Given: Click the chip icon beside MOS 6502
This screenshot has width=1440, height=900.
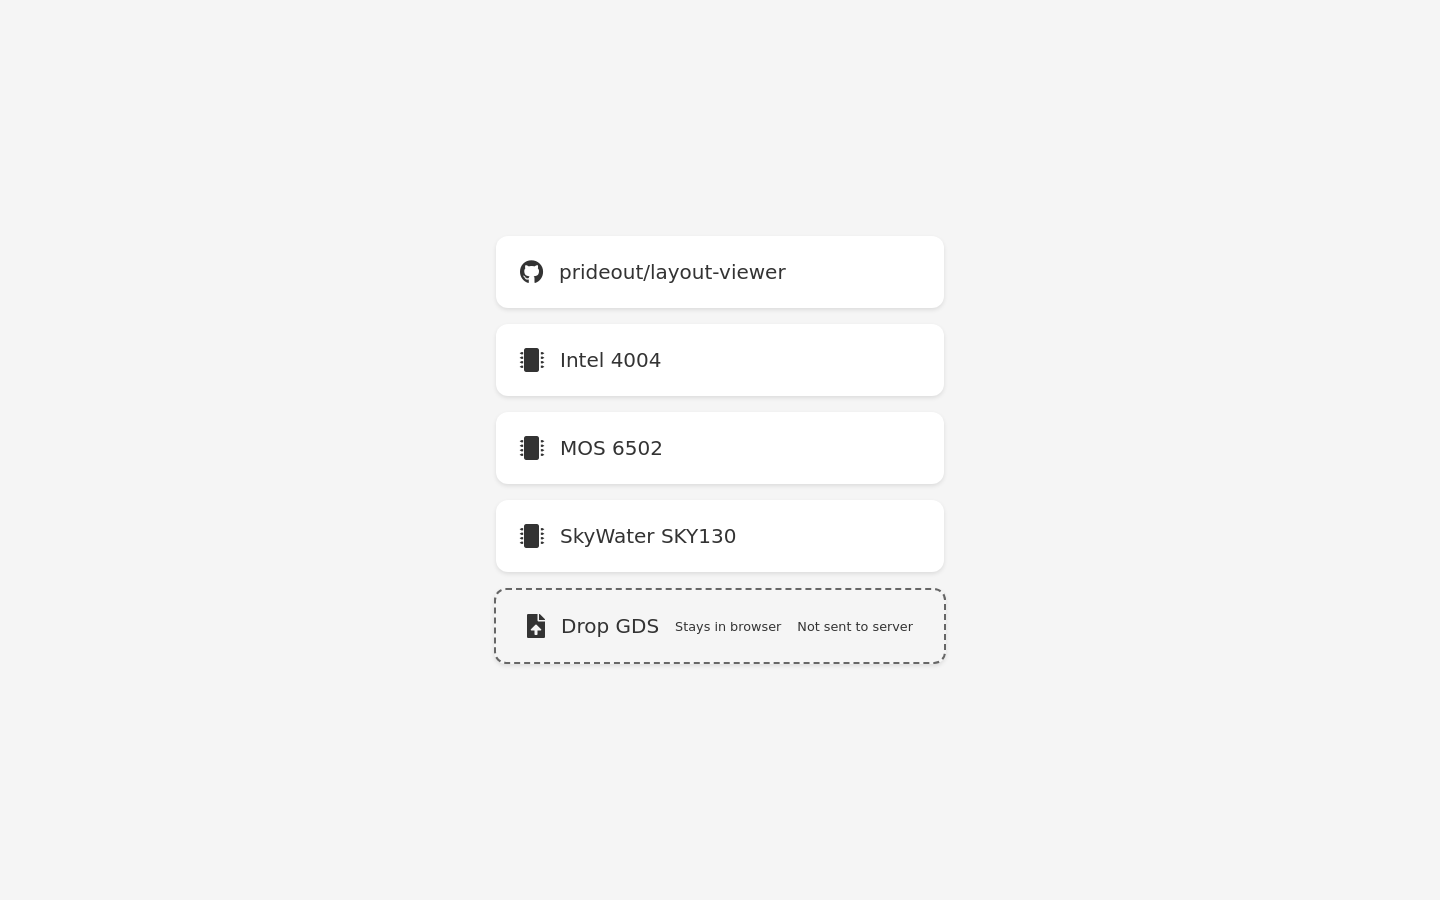Looking at the screenshot, I should [532, 448].
